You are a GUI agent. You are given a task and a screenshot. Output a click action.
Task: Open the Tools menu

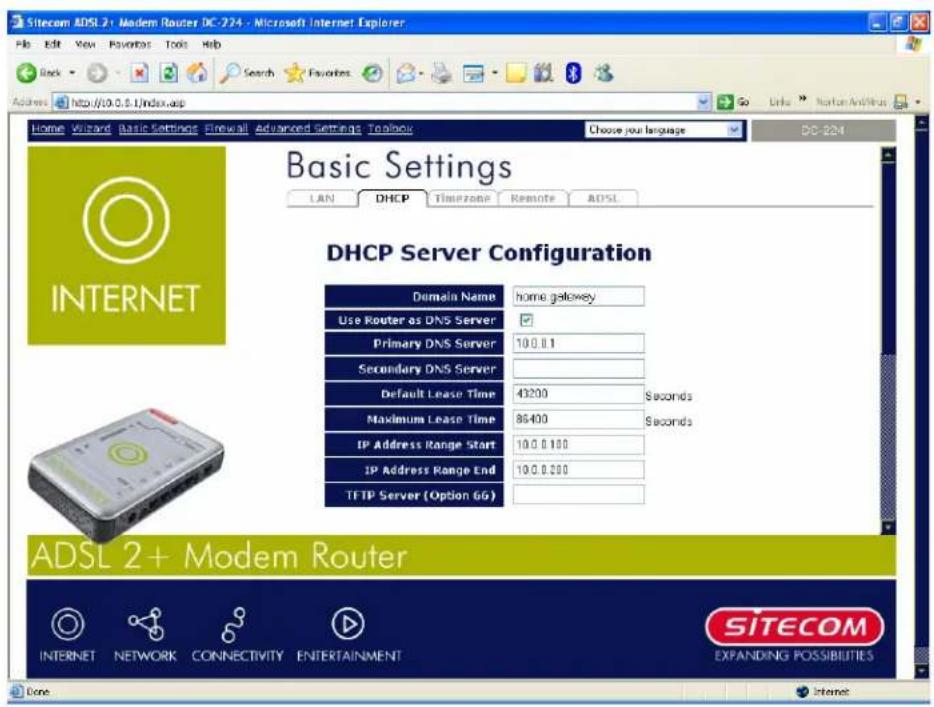pyautogui.click(x=176, y=44)
